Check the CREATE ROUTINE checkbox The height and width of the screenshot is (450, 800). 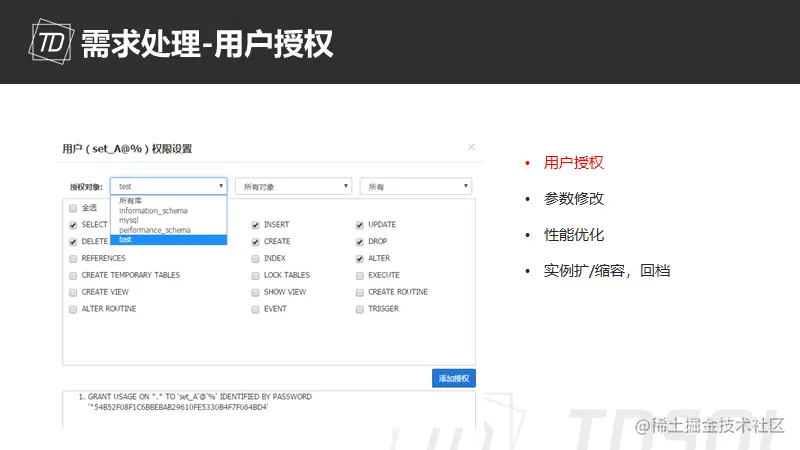(x=360, y=292)
